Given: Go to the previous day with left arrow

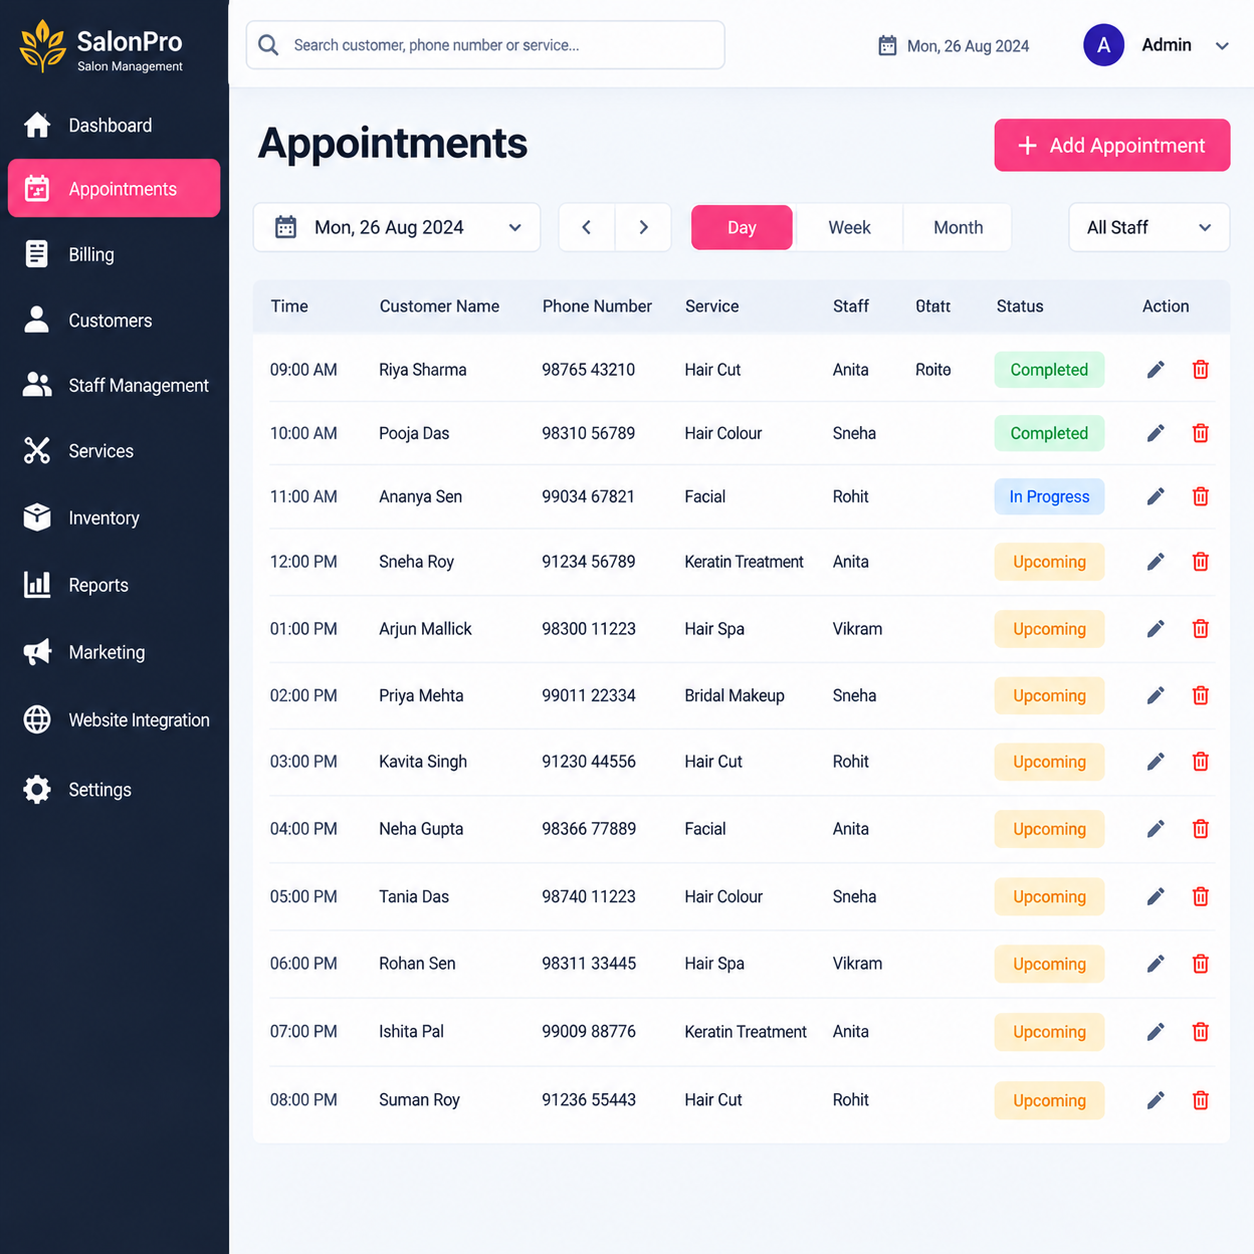Looking at the screenshot, I should tap(587, 228).
